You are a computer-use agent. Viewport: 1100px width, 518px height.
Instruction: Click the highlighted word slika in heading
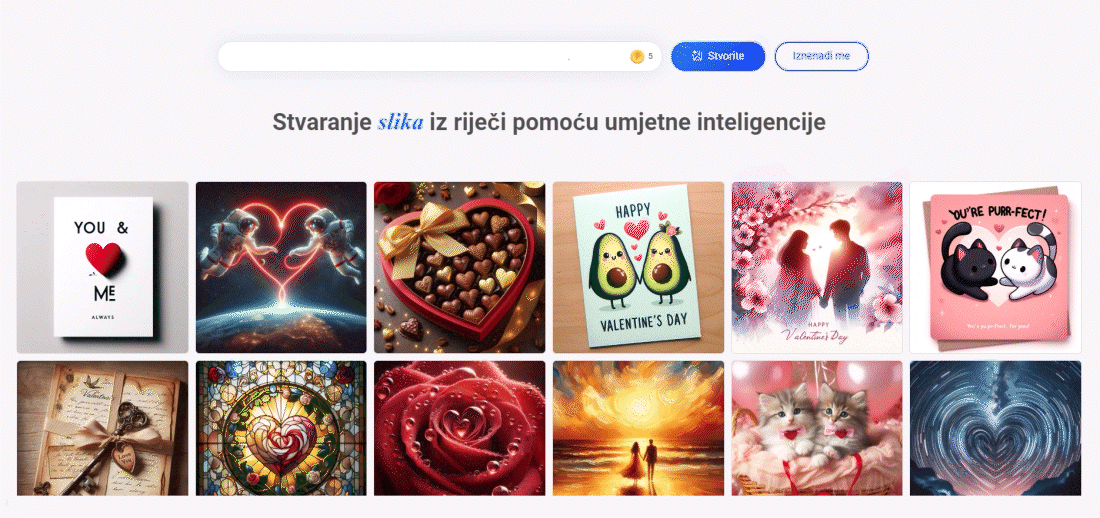(401, 122)
